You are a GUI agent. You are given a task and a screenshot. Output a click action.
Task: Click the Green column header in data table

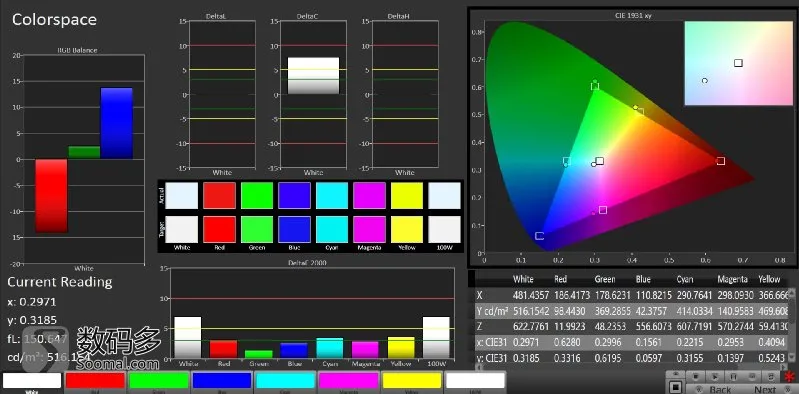604,279
